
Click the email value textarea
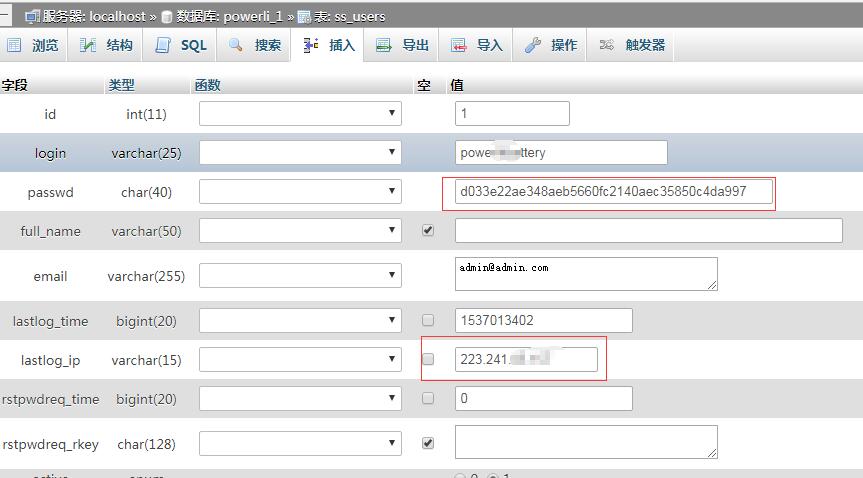[x=586, y=274]
